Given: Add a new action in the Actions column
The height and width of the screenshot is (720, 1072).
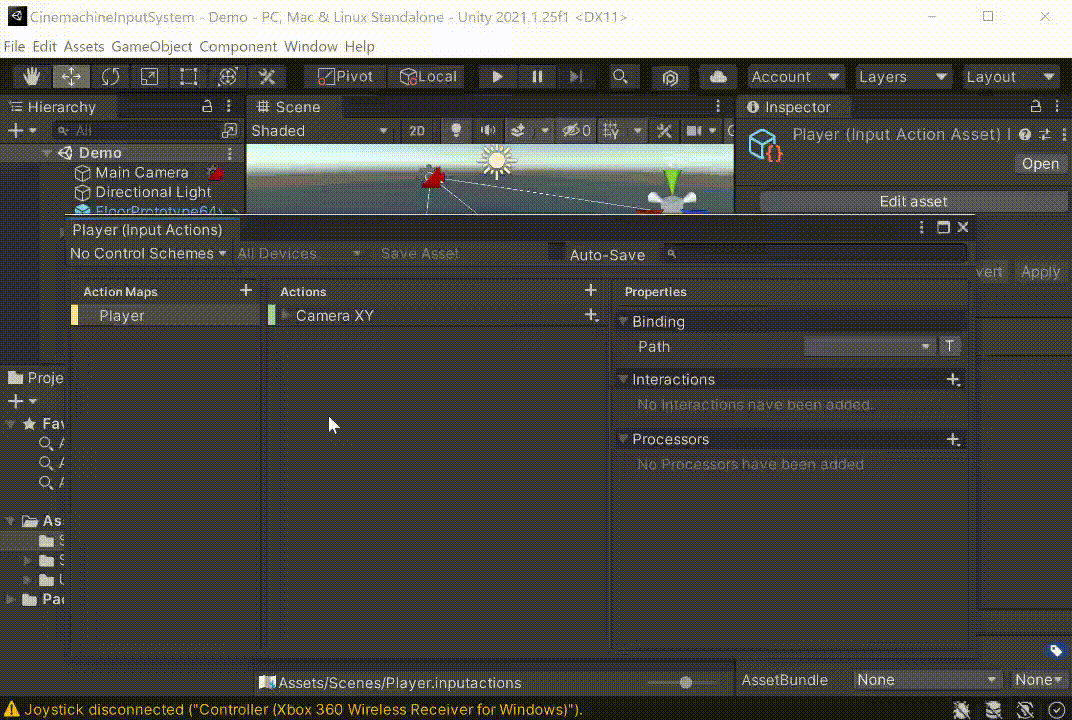Looking at the screenshot, I should [591, 291].
